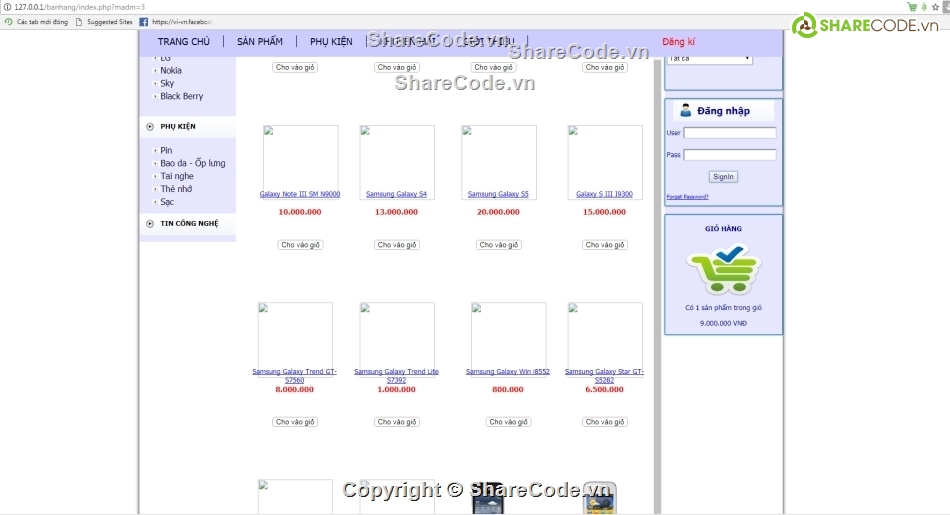Click price 20.000.000 text
The image size is (950, 515).
(498, 212)
